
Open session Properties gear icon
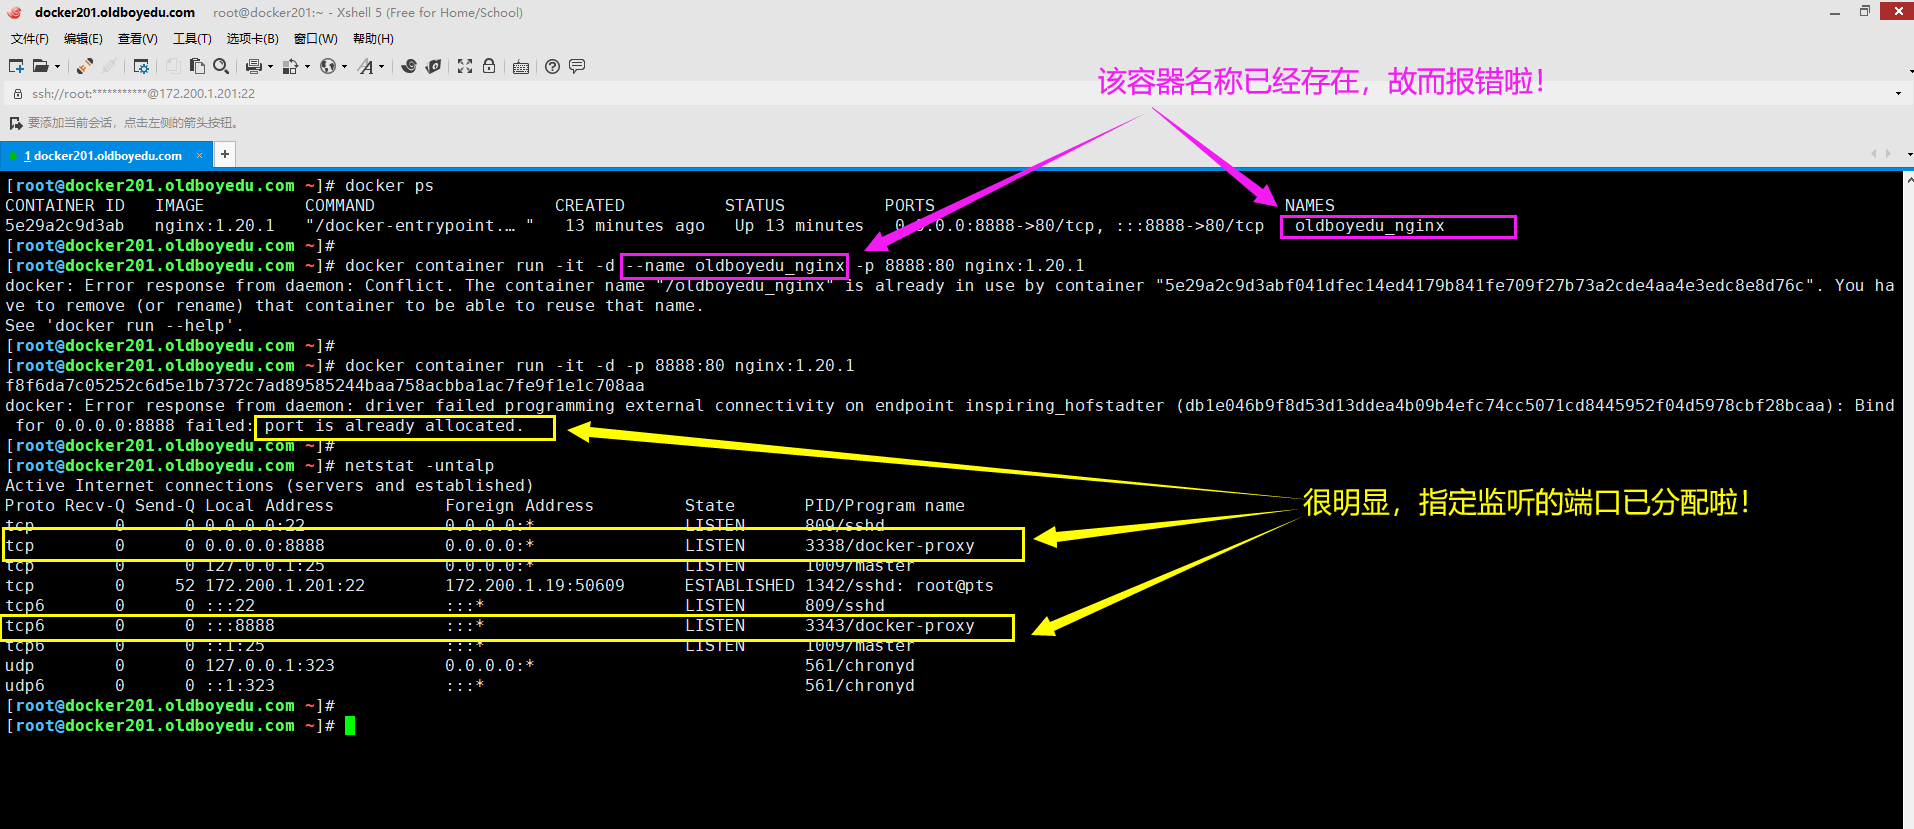141,66
